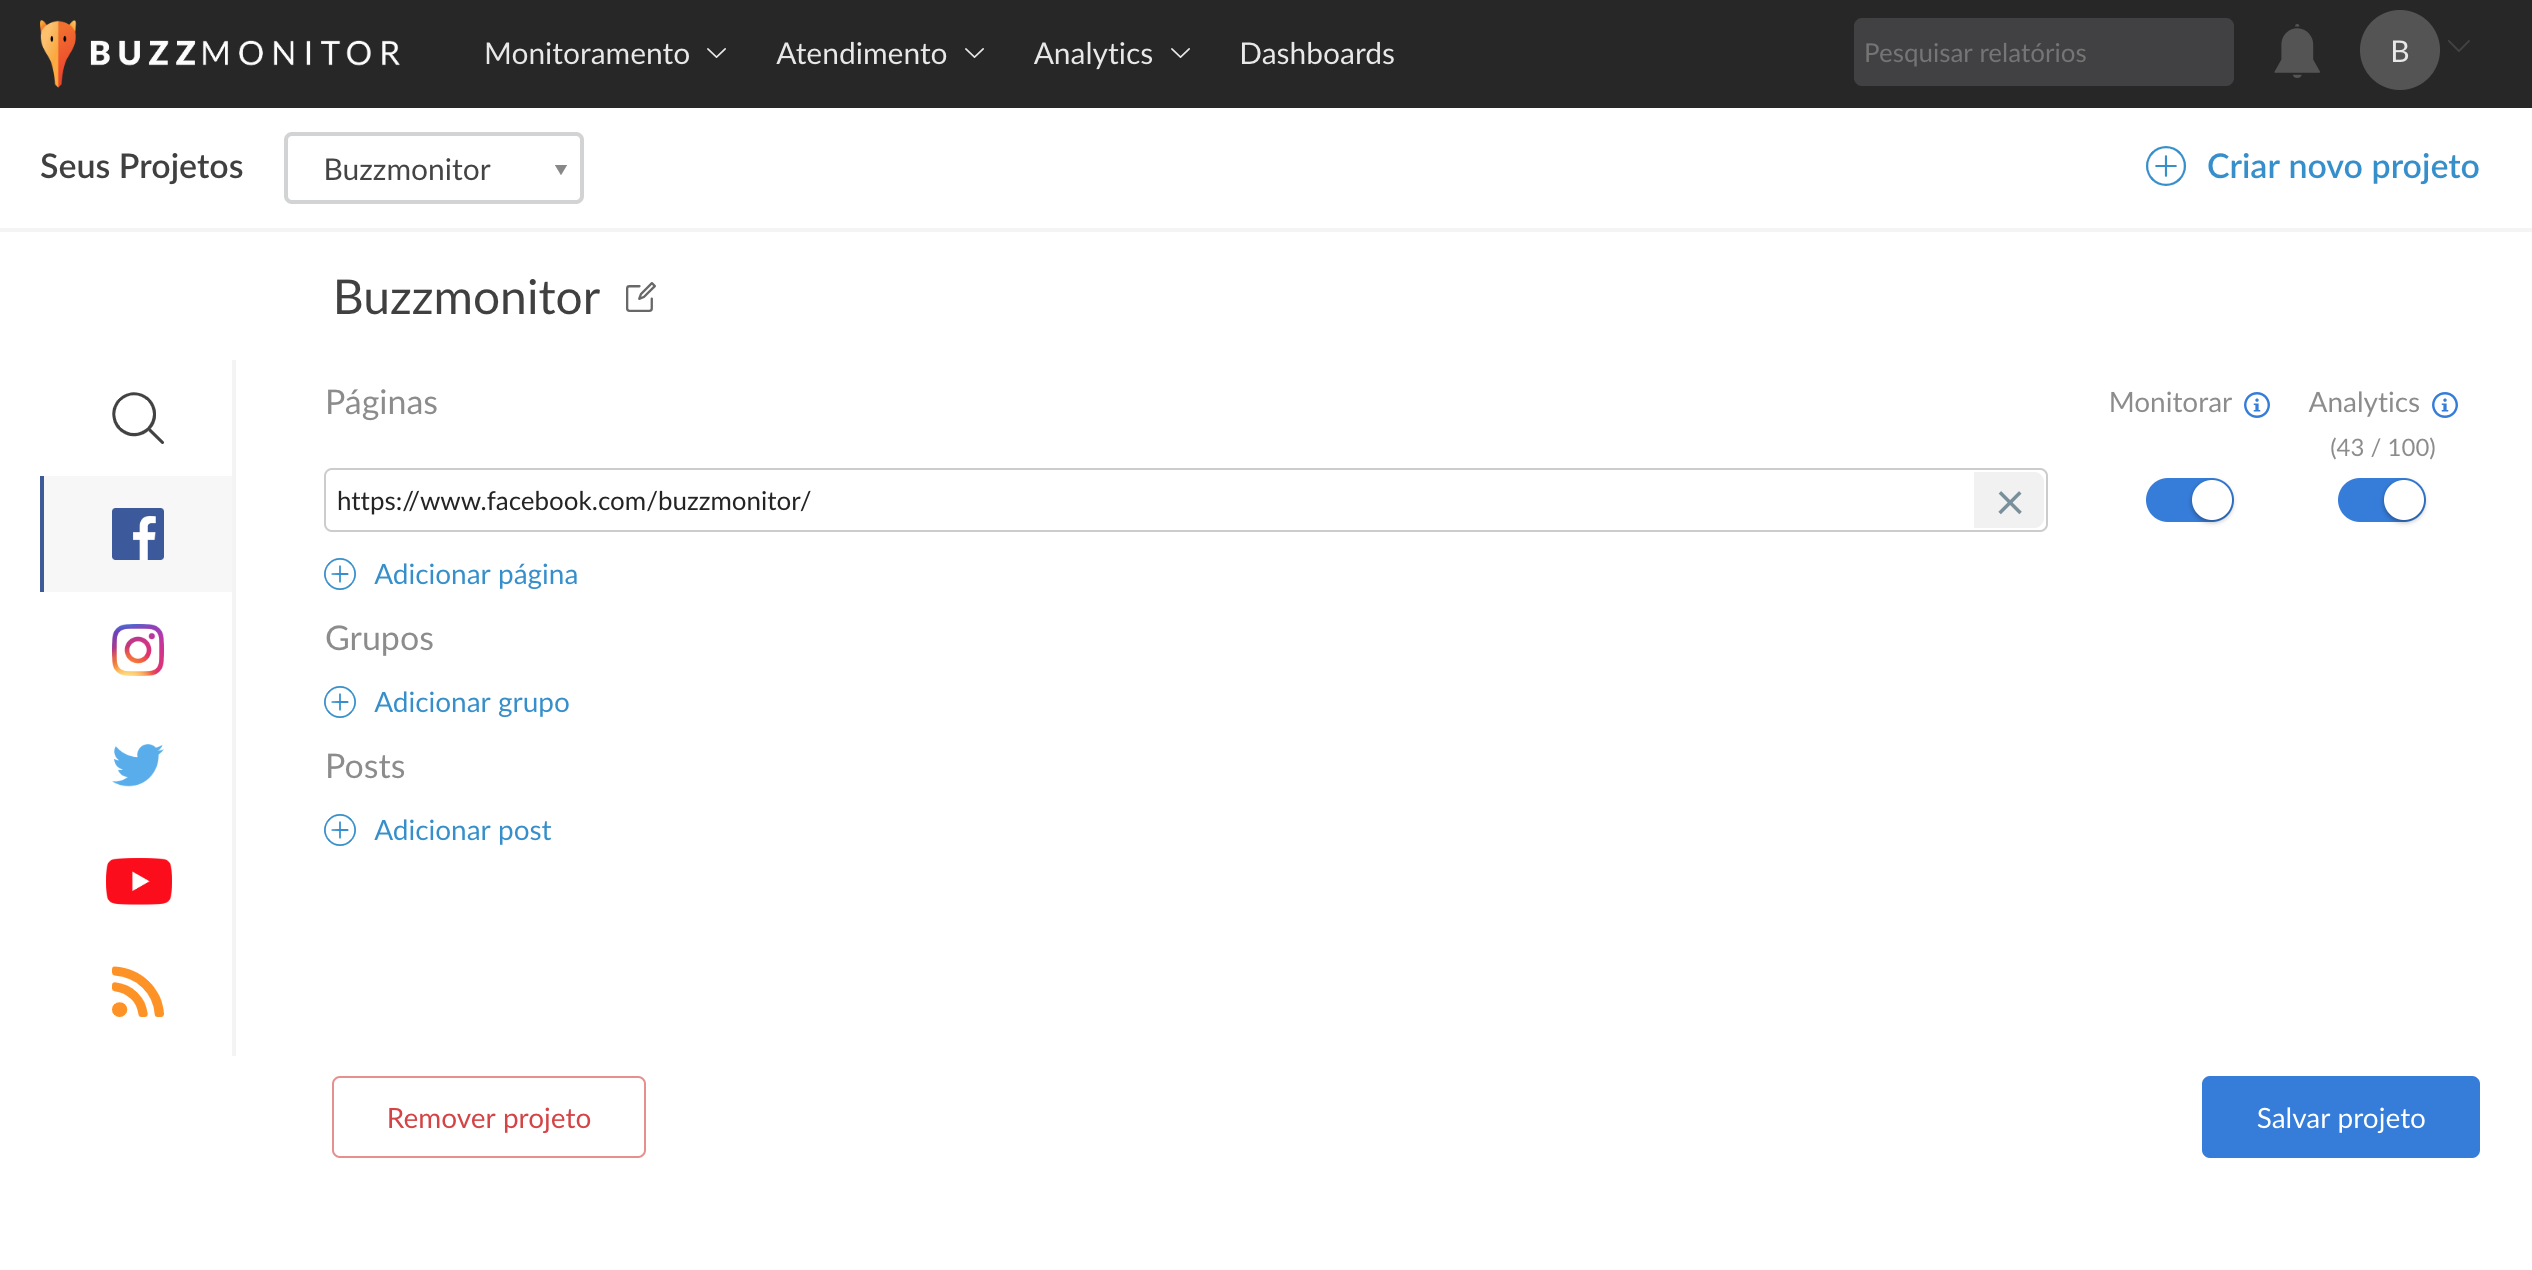Click the edit project name pencil icon

pos(640,298)
